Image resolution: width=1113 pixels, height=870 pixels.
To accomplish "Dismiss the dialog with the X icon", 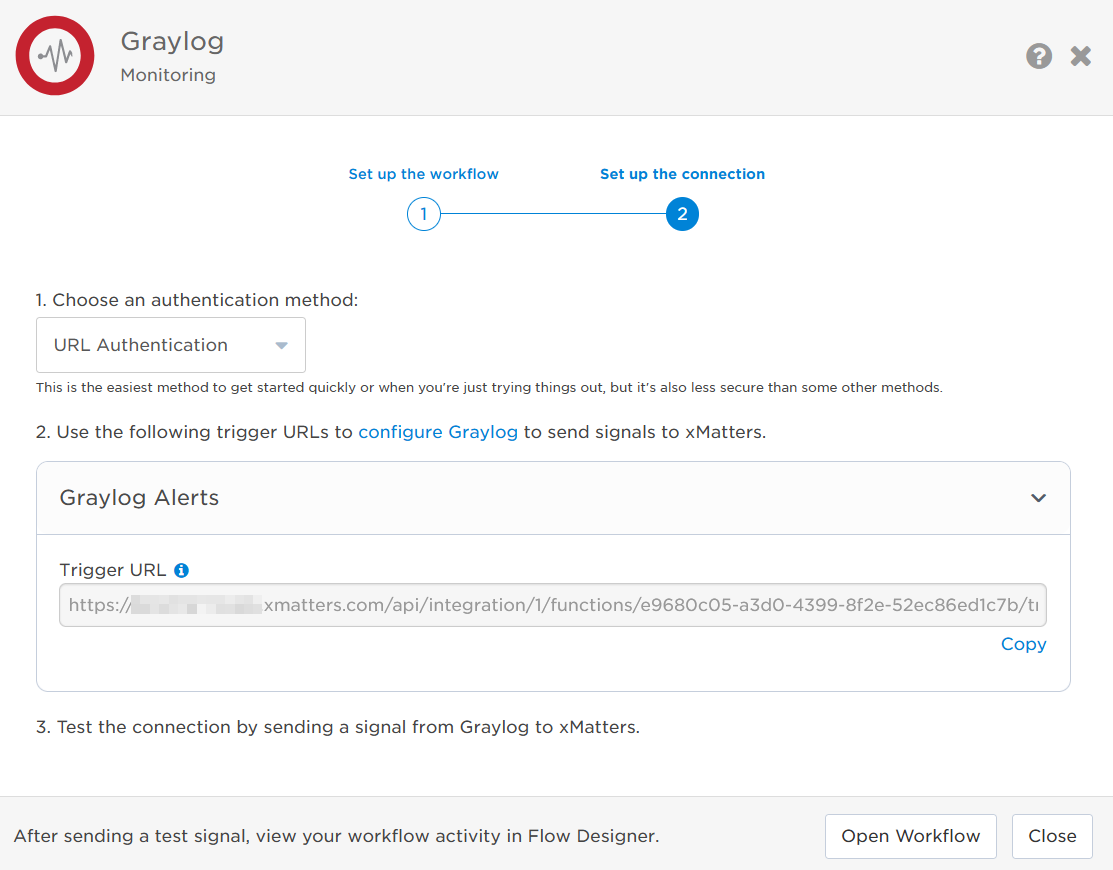I will click(1080, 56).
